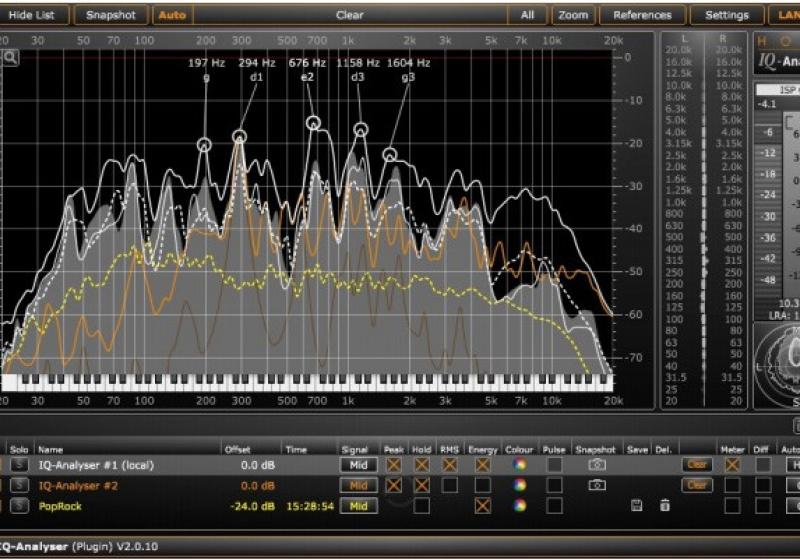
Task: Click the 676 Hz peak marker circle
Action: tap(313, 123)
